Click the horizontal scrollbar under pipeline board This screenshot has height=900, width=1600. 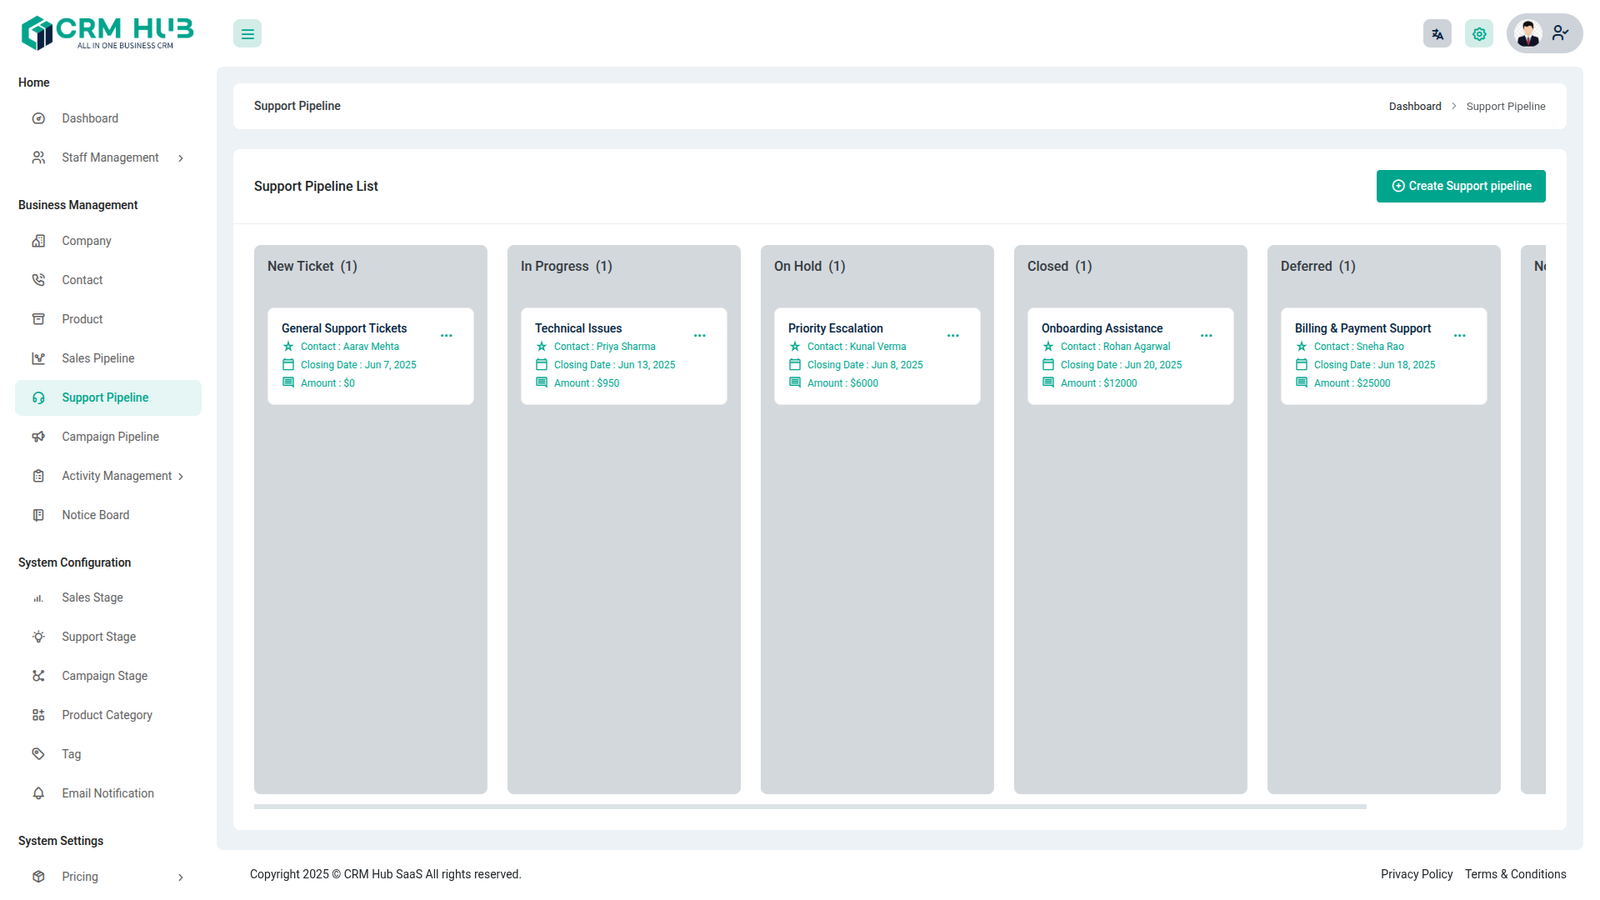point(810,806)
